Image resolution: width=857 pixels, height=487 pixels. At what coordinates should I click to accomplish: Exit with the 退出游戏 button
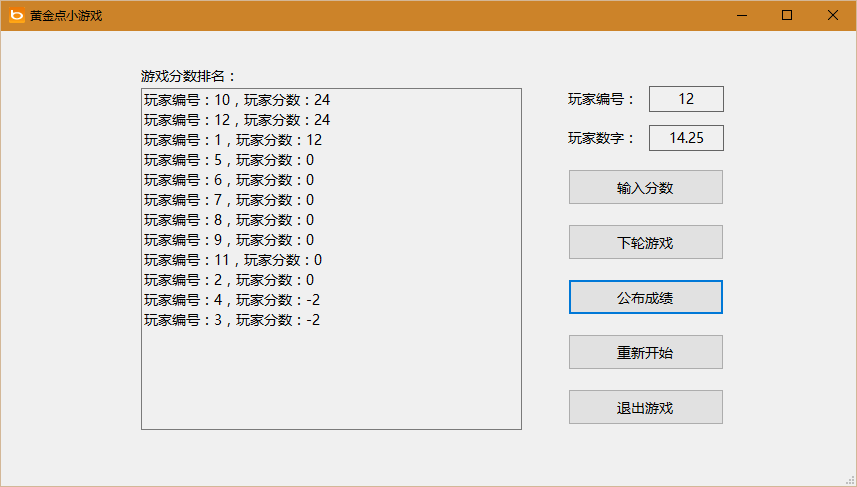[x=645, y=407]
